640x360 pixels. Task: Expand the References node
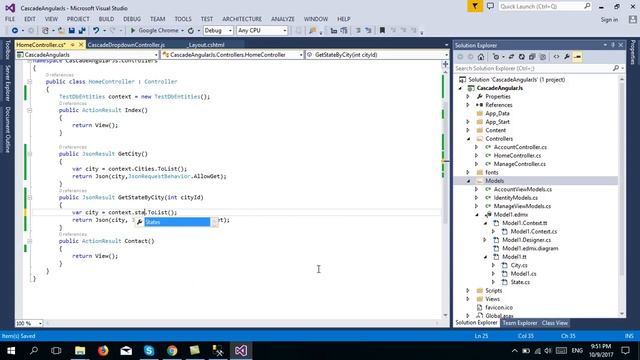click(468, 105)
